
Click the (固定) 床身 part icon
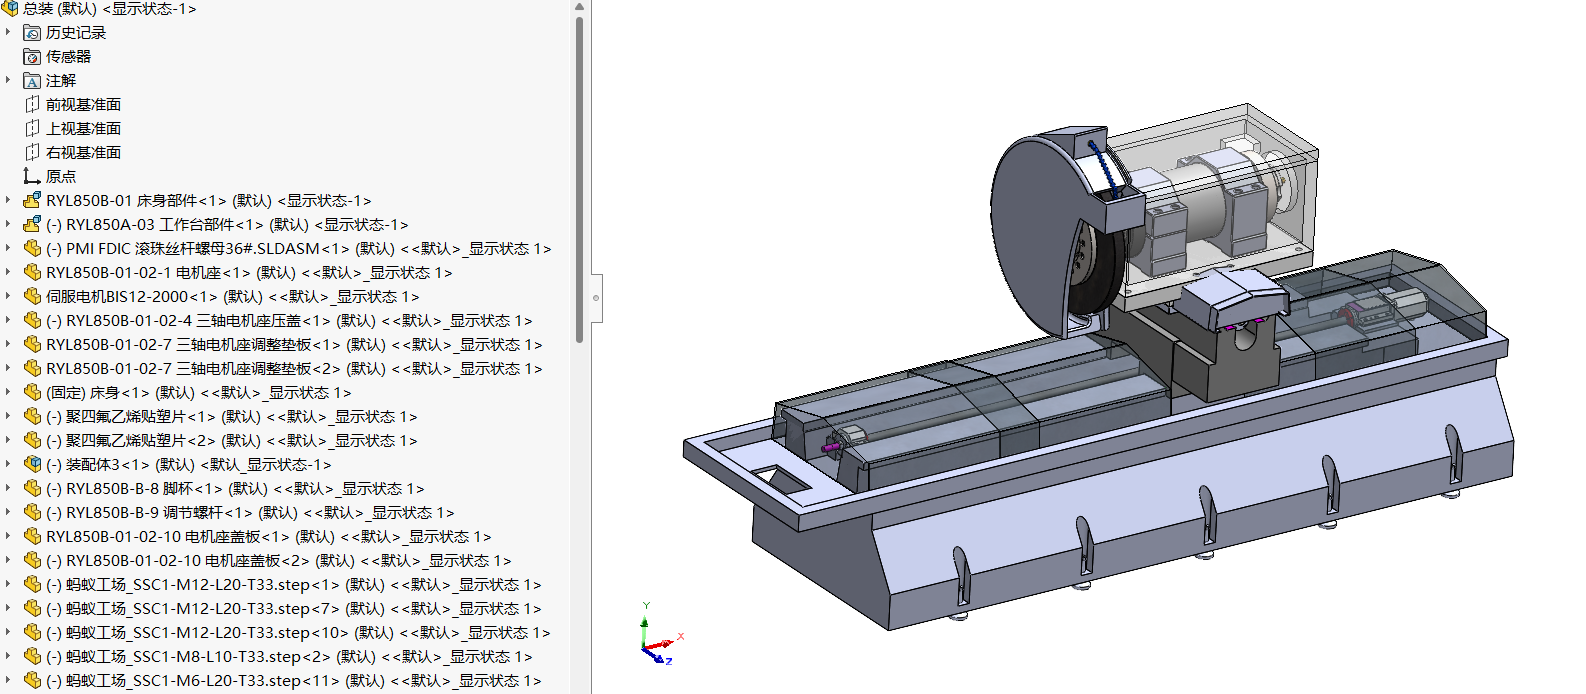[x=32, y=393]
